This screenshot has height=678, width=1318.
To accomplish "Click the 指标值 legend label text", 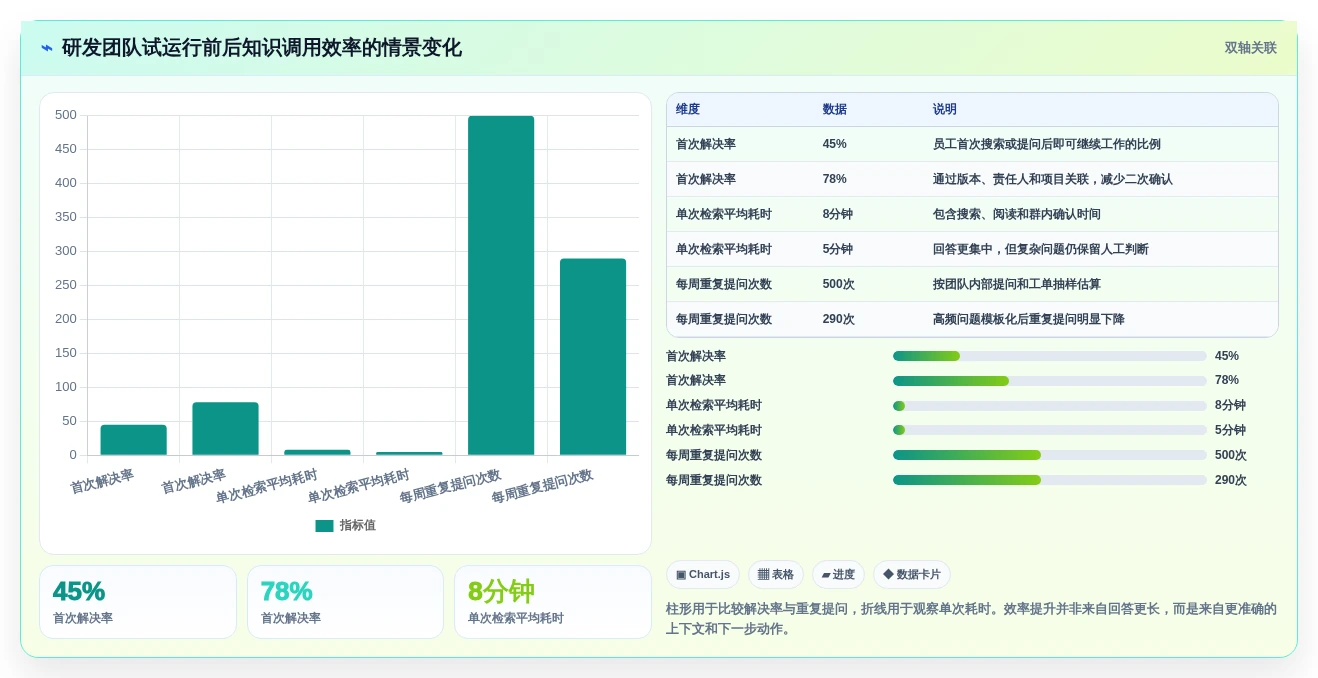I will [x=358, y=525].
